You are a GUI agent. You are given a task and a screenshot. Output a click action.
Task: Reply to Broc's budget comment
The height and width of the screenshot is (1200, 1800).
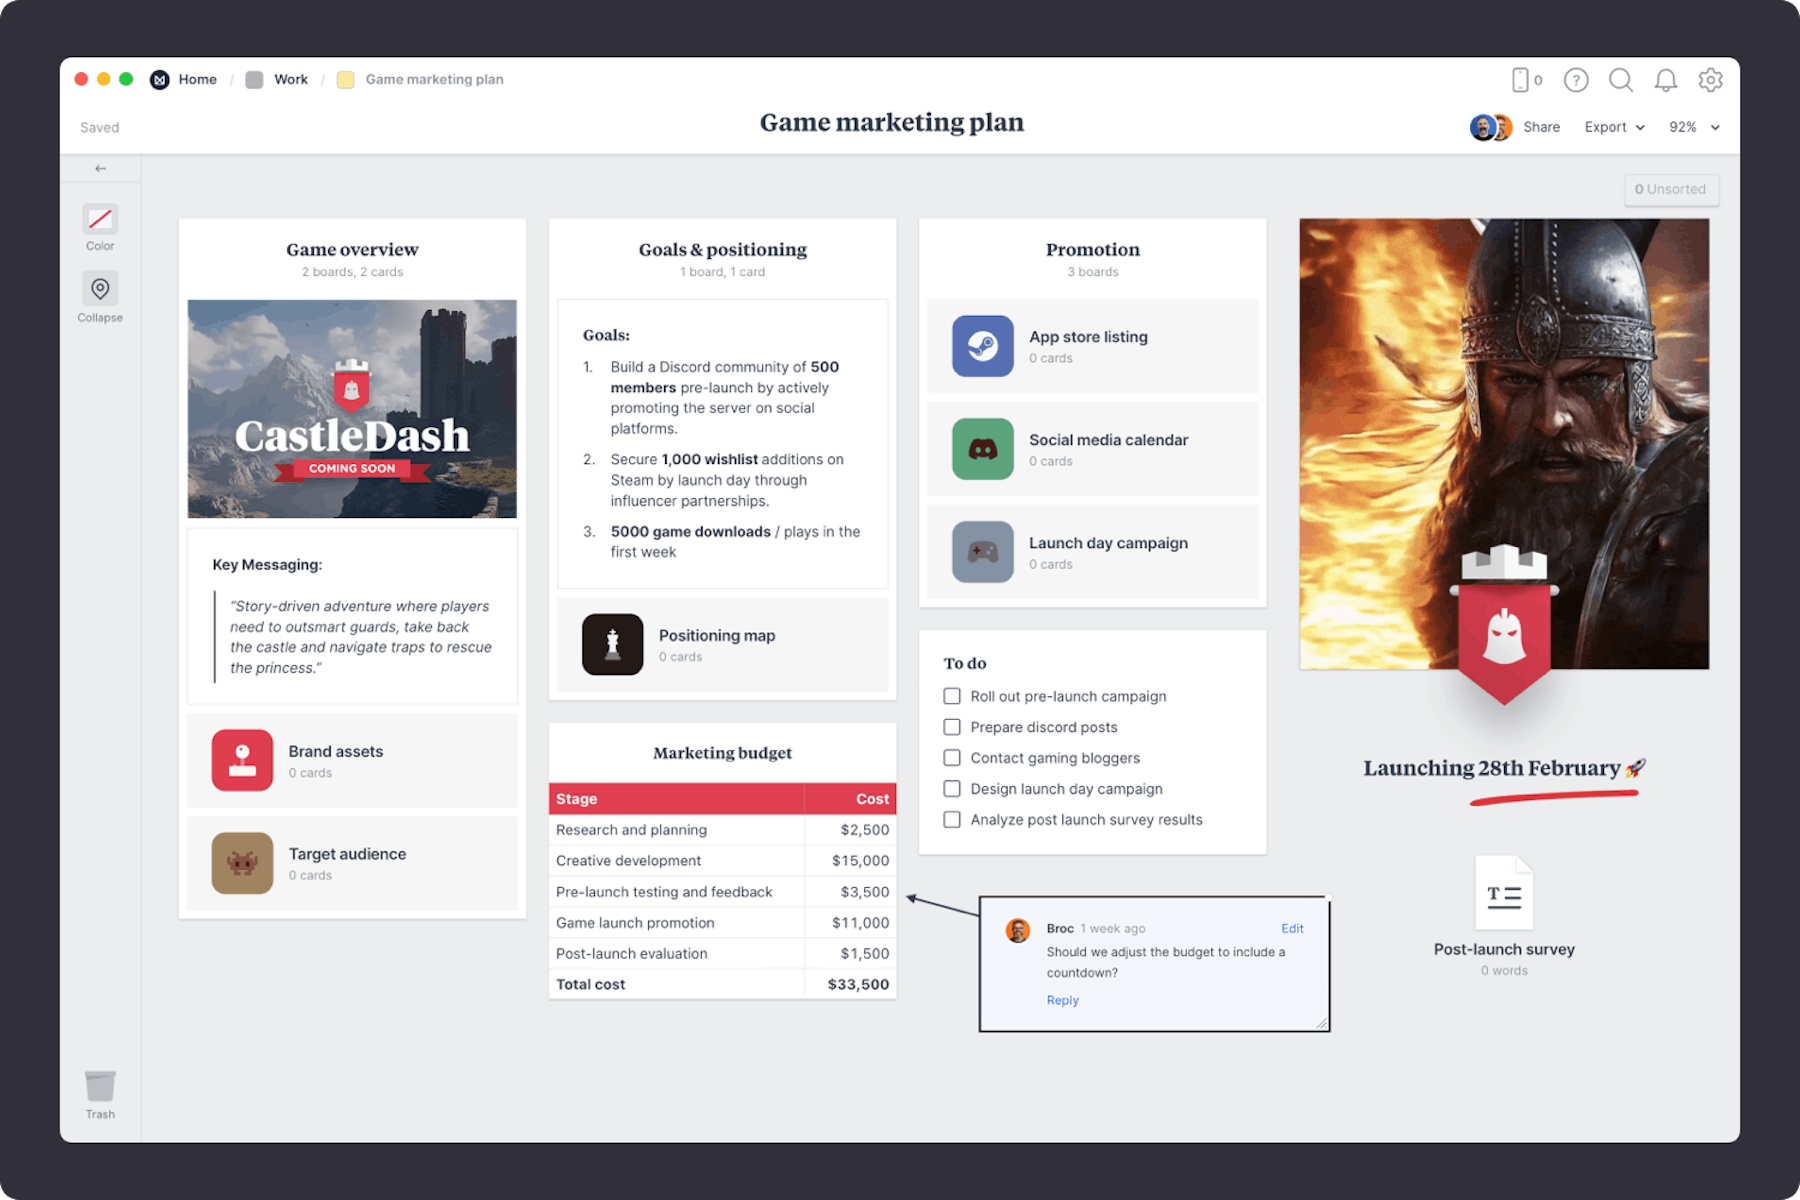pos(1061,1000)
